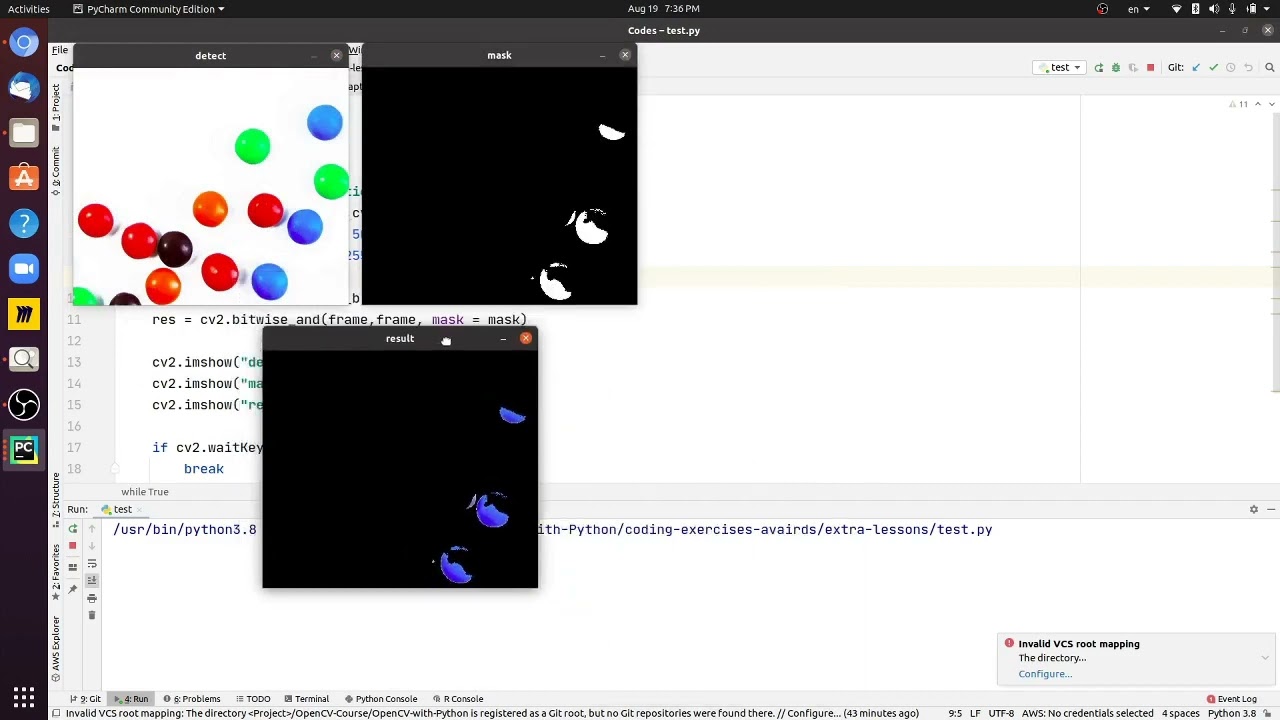This screenshot has width=1280, height=720.
Task: Open the Event Log
Action: [x=1231, y=699]
